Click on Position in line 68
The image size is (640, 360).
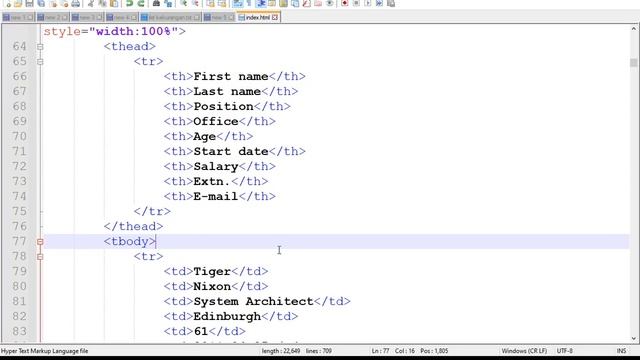(x=223, y=107)
